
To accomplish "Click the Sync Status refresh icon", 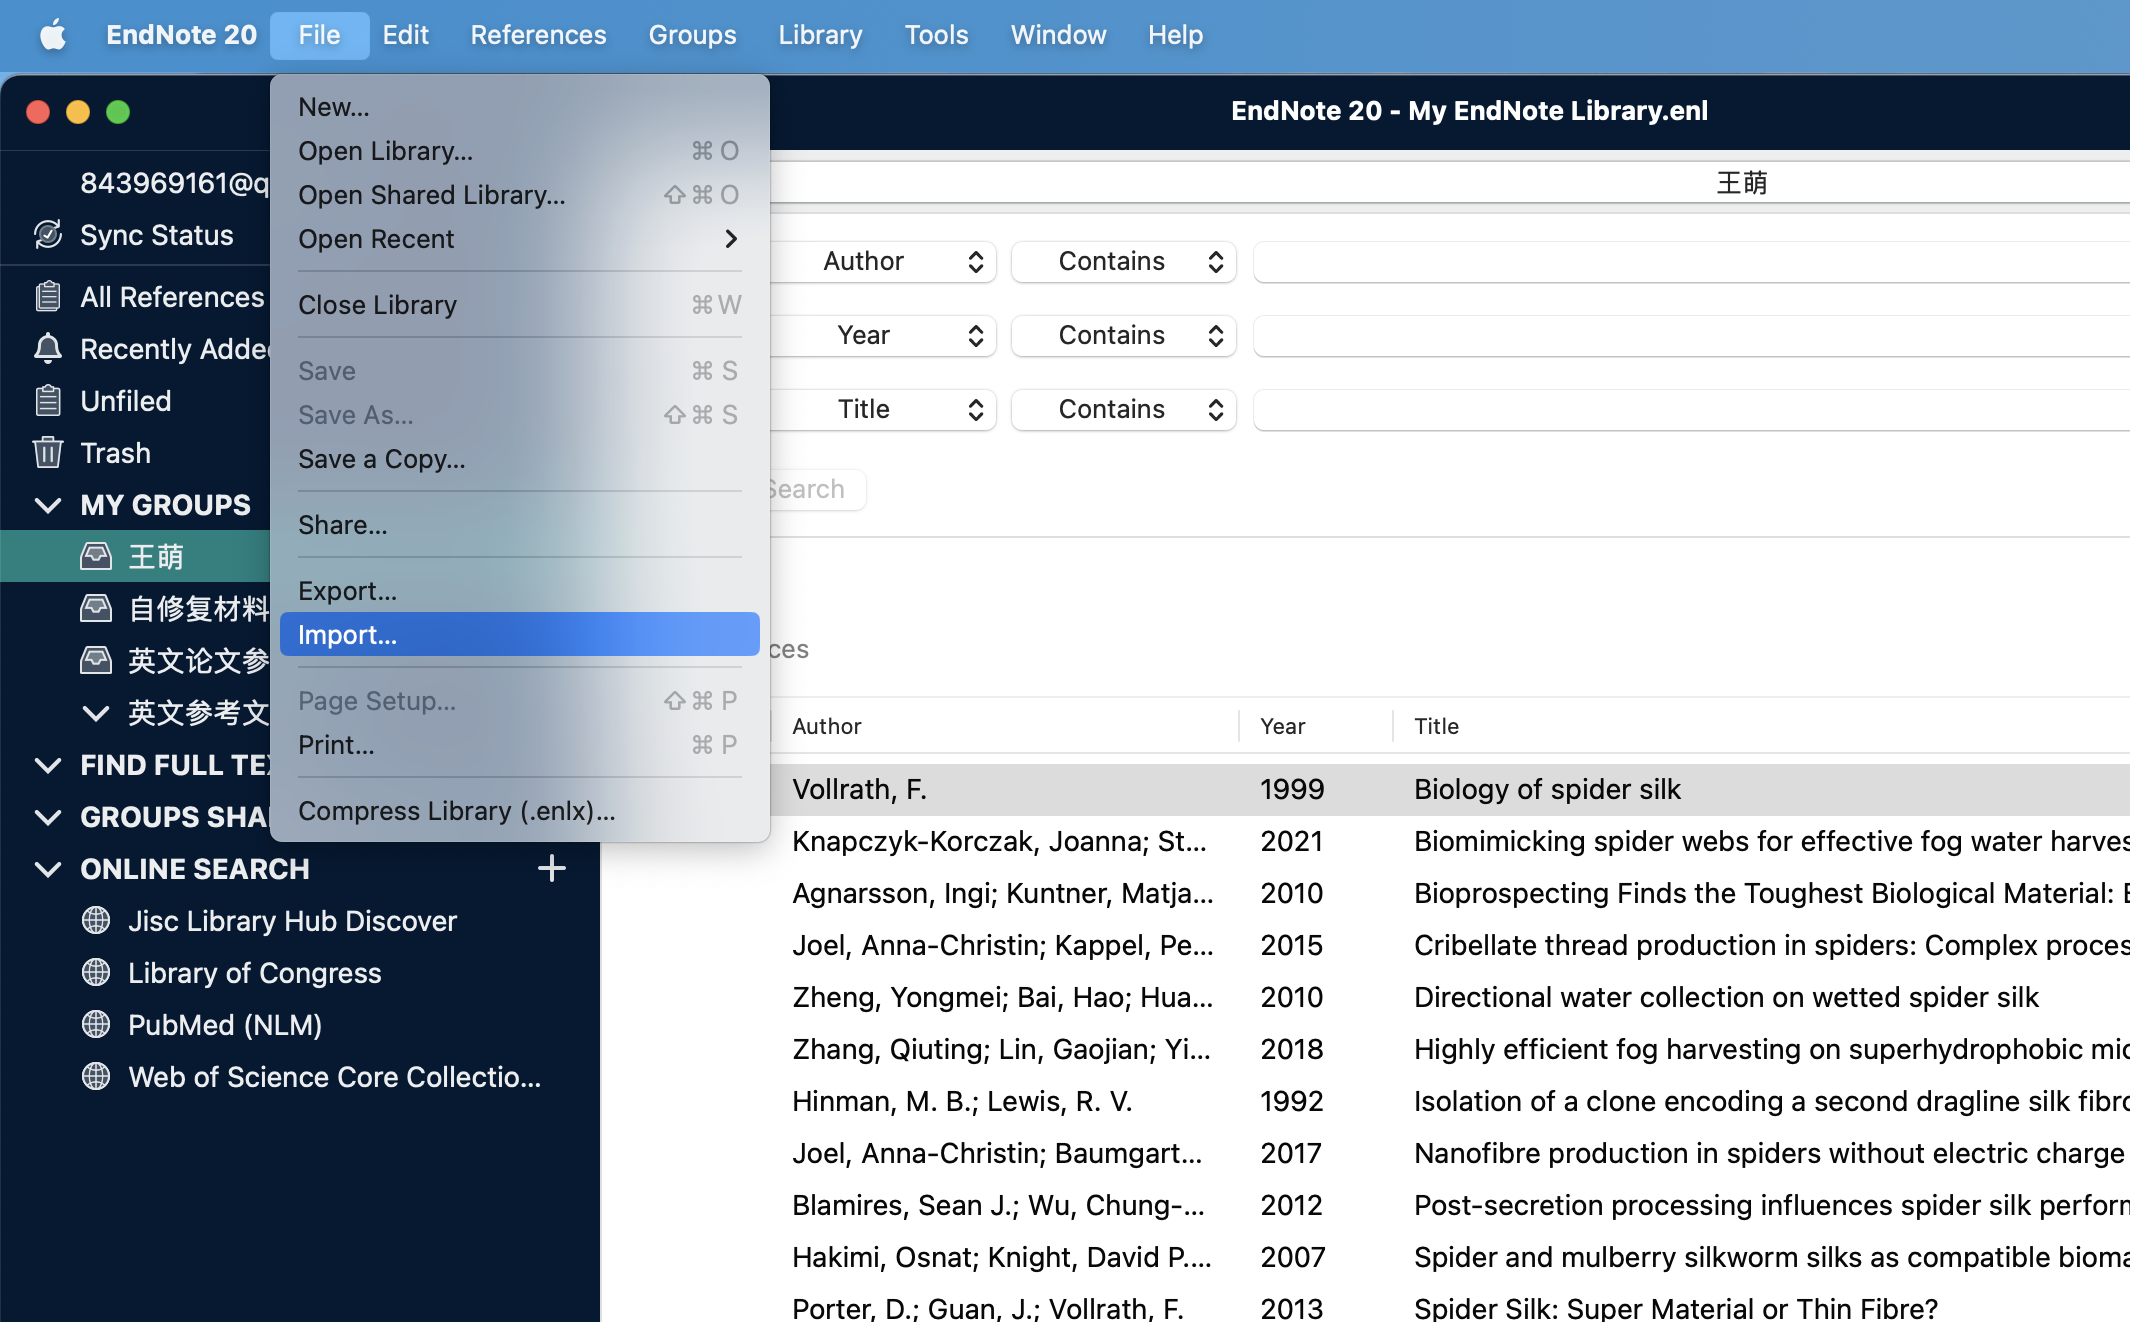I will coord(47,235).
